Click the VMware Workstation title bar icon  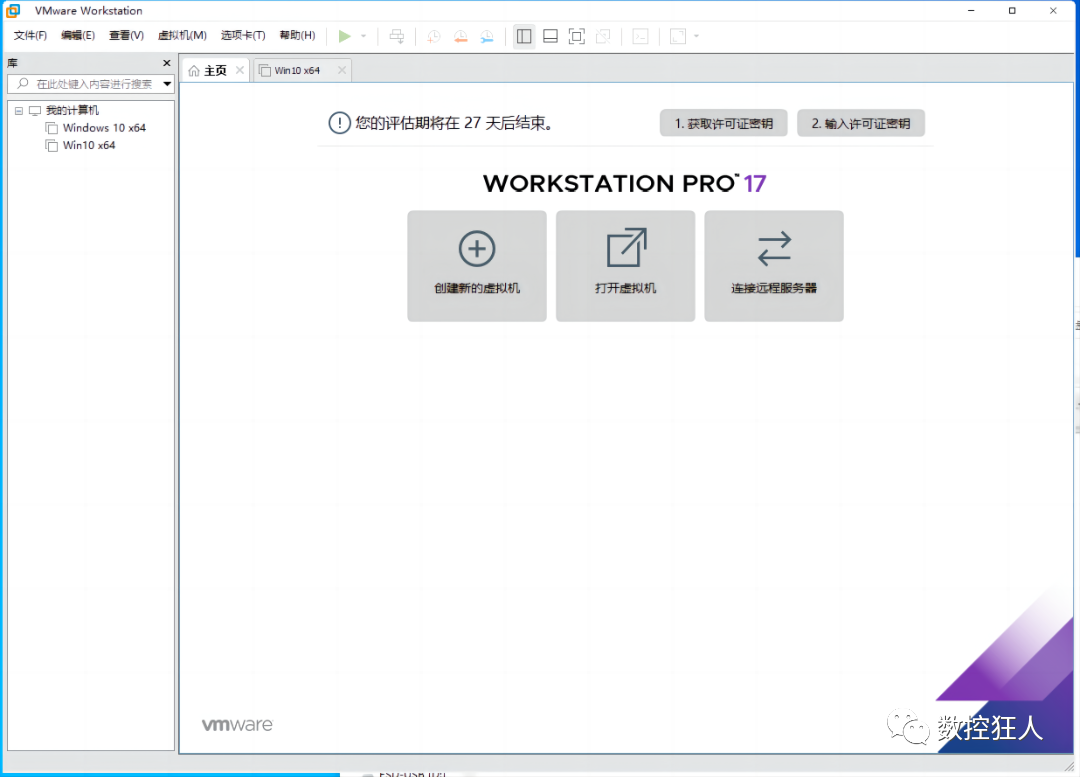point(12,10)
